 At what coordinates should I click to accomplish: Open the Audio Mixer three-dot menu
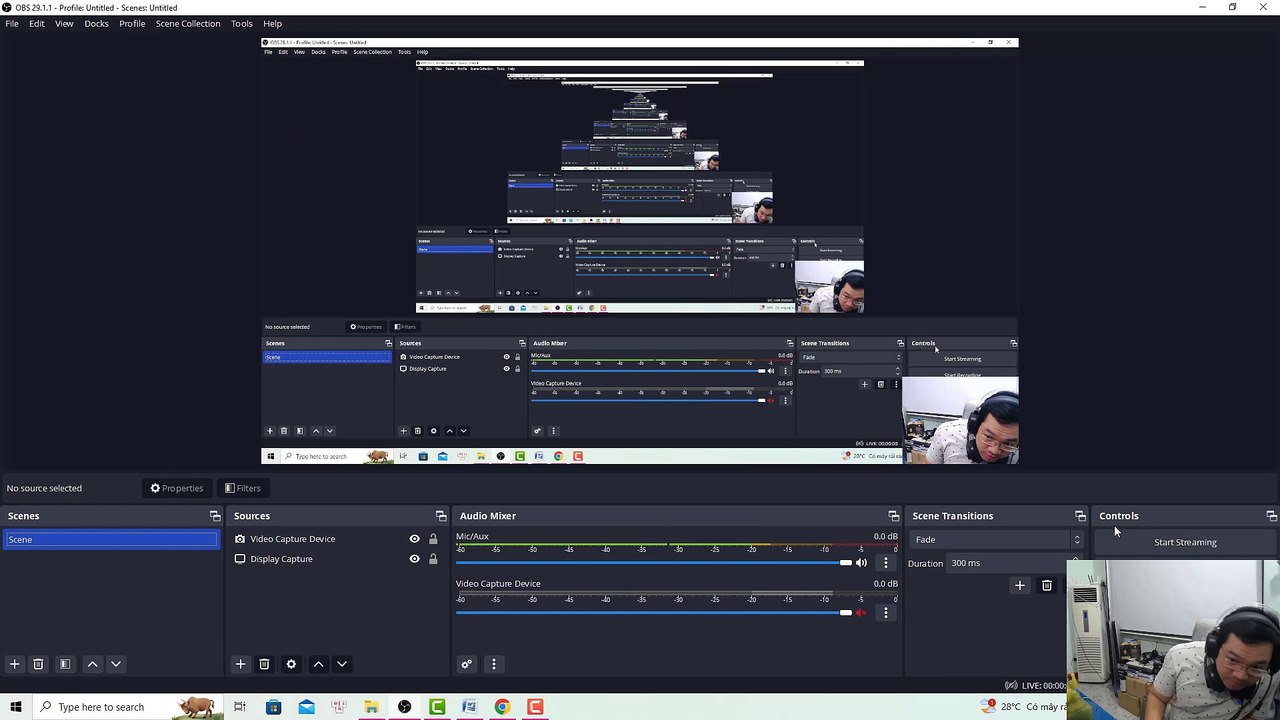coord(493,664)
